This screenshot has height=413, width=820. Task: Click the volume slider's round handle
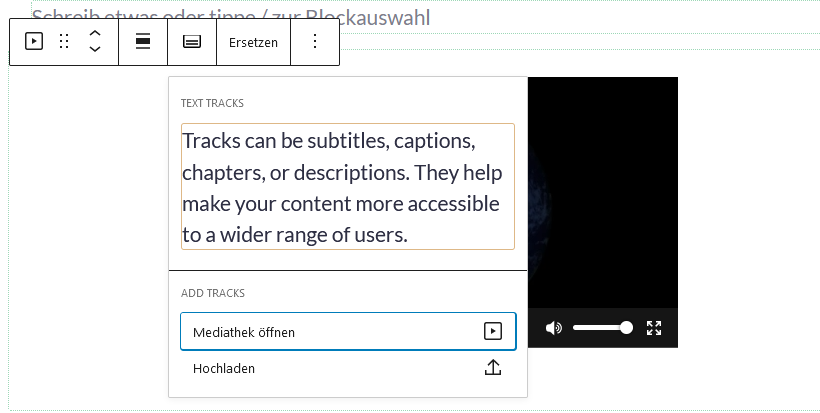tap(626, 328)
